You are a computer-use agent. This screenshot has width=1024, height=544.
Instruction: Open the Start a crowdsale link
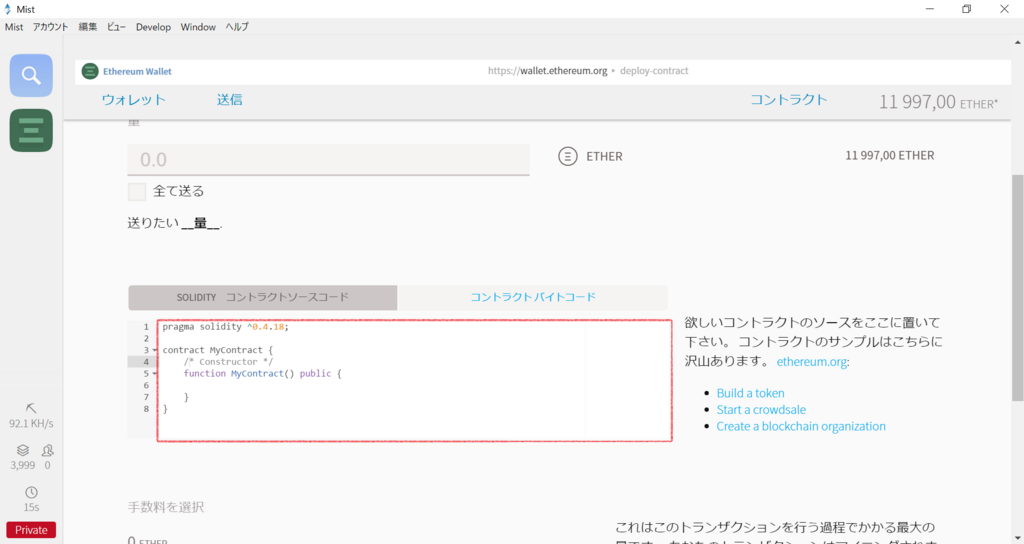[761, 409]
